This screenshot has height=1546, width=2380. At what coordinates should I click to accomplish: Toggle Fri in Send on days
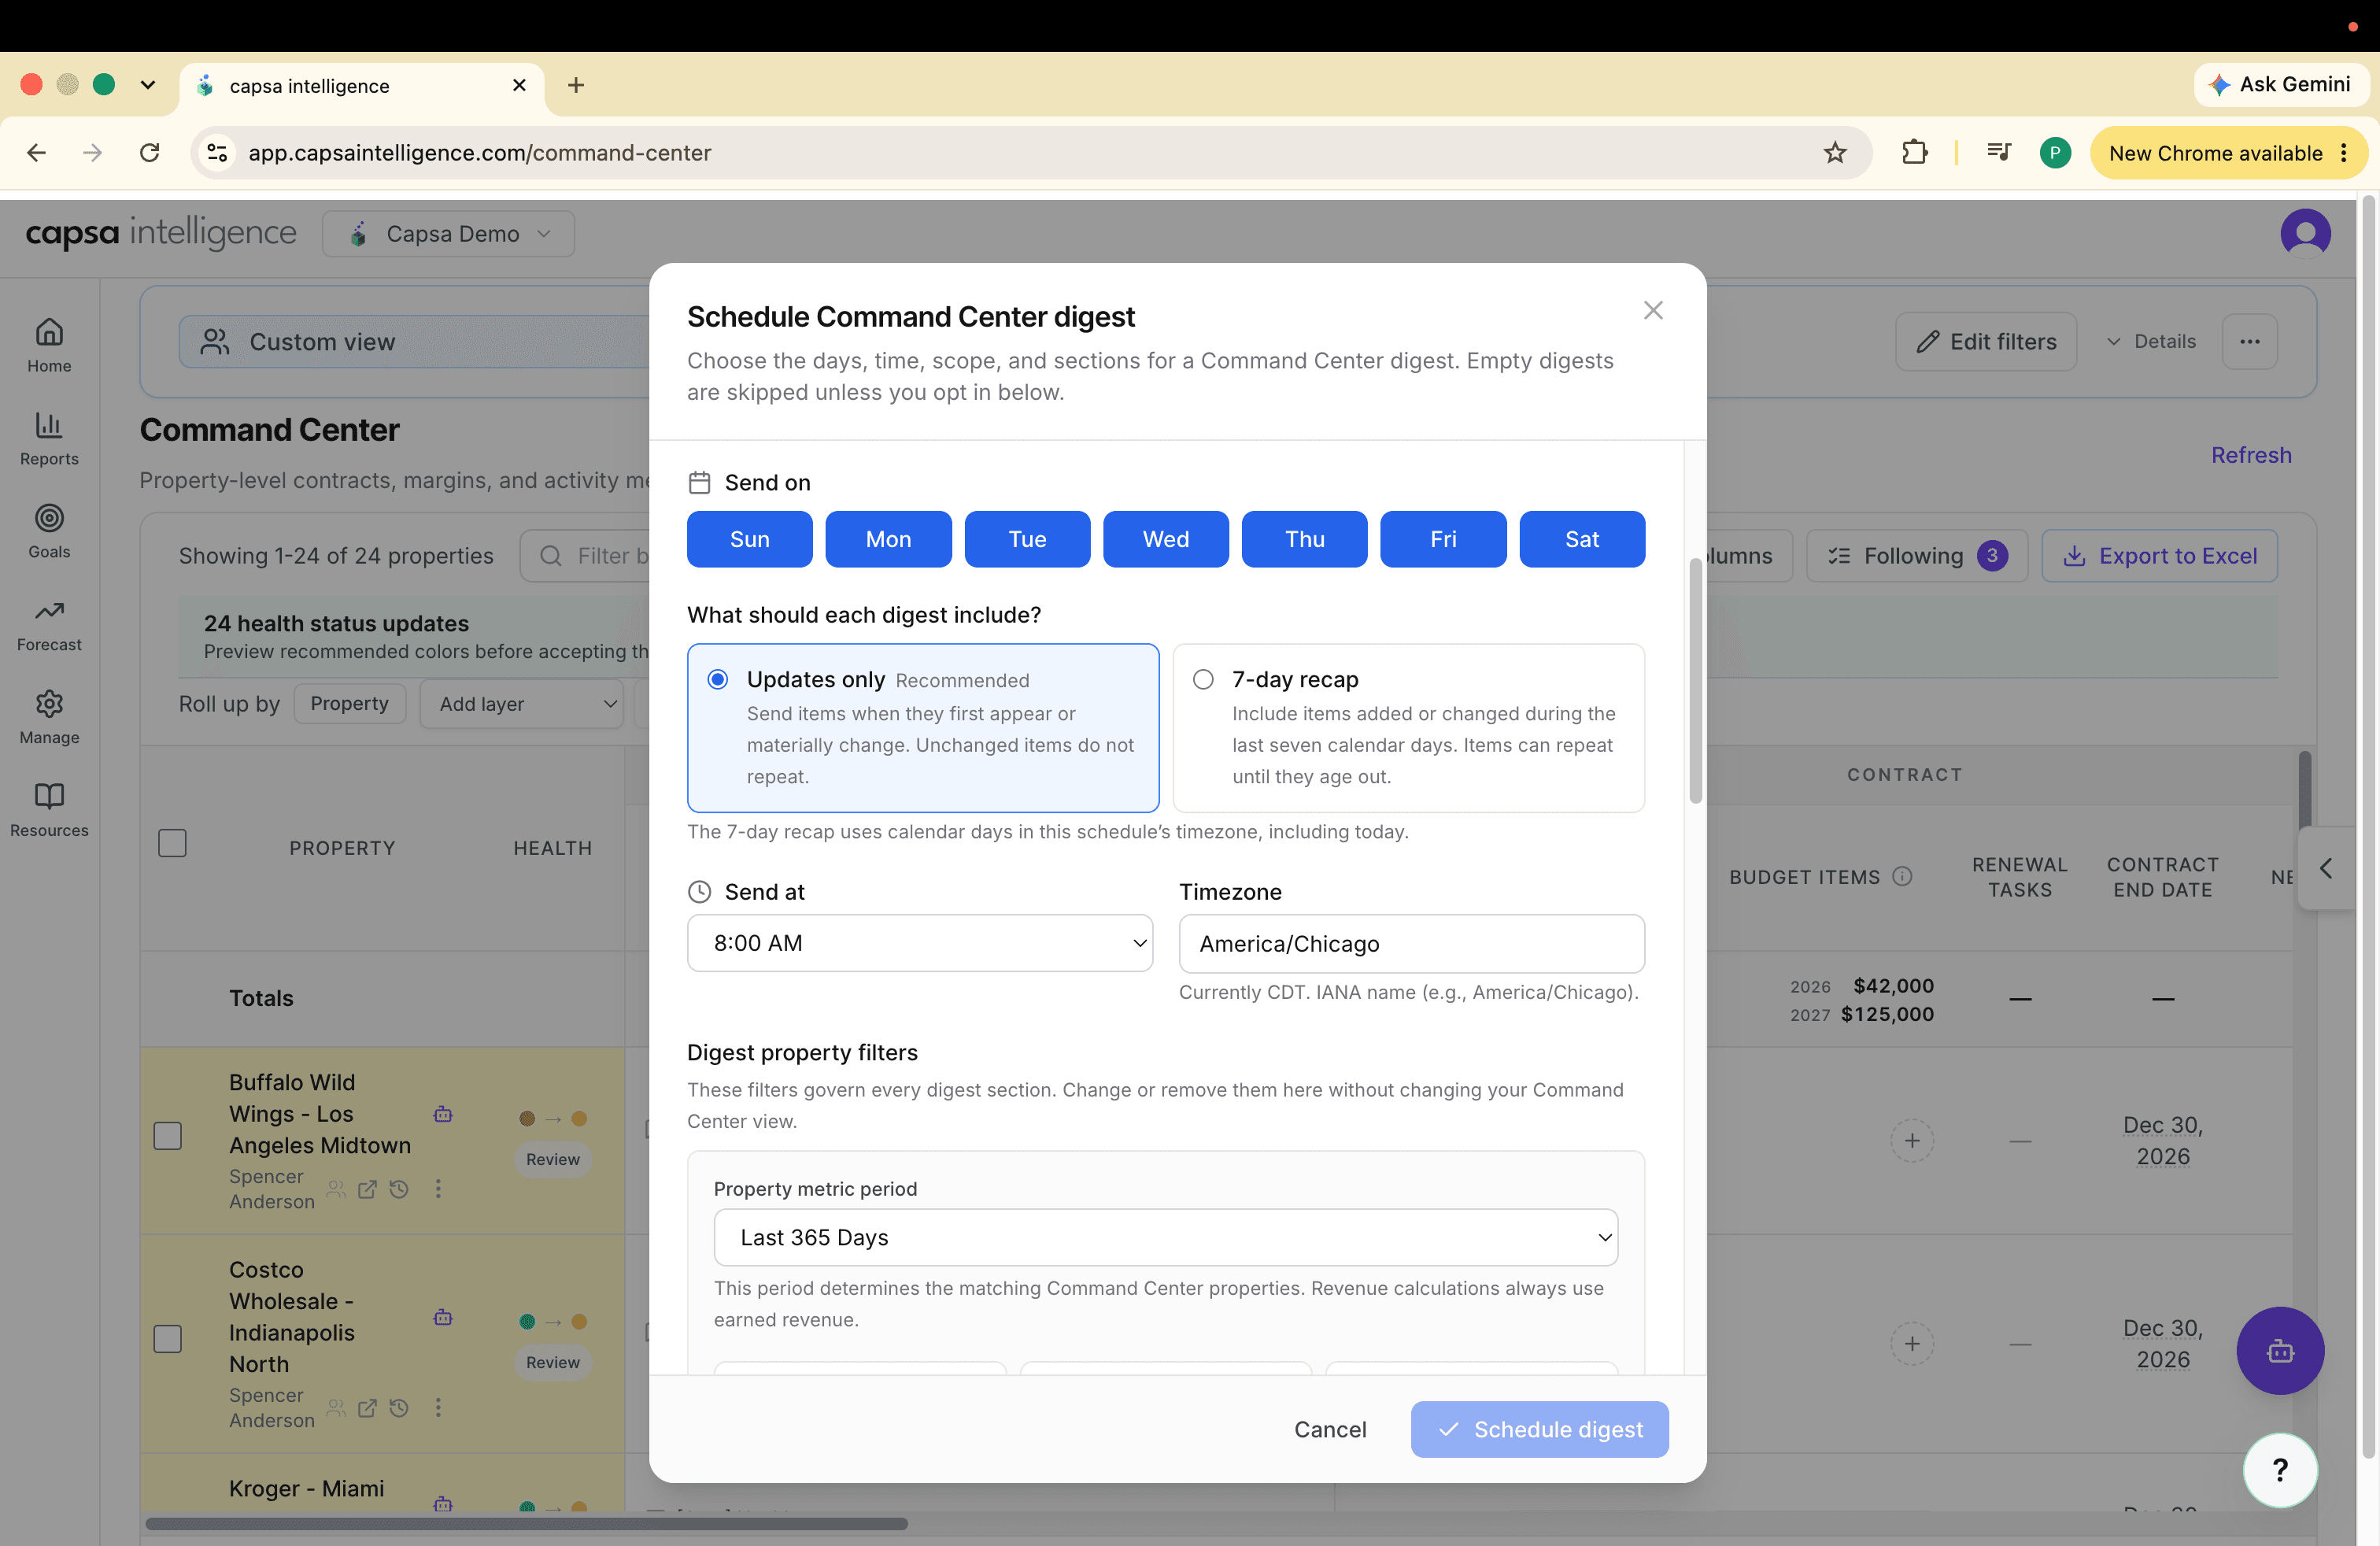pos(1443,539)
